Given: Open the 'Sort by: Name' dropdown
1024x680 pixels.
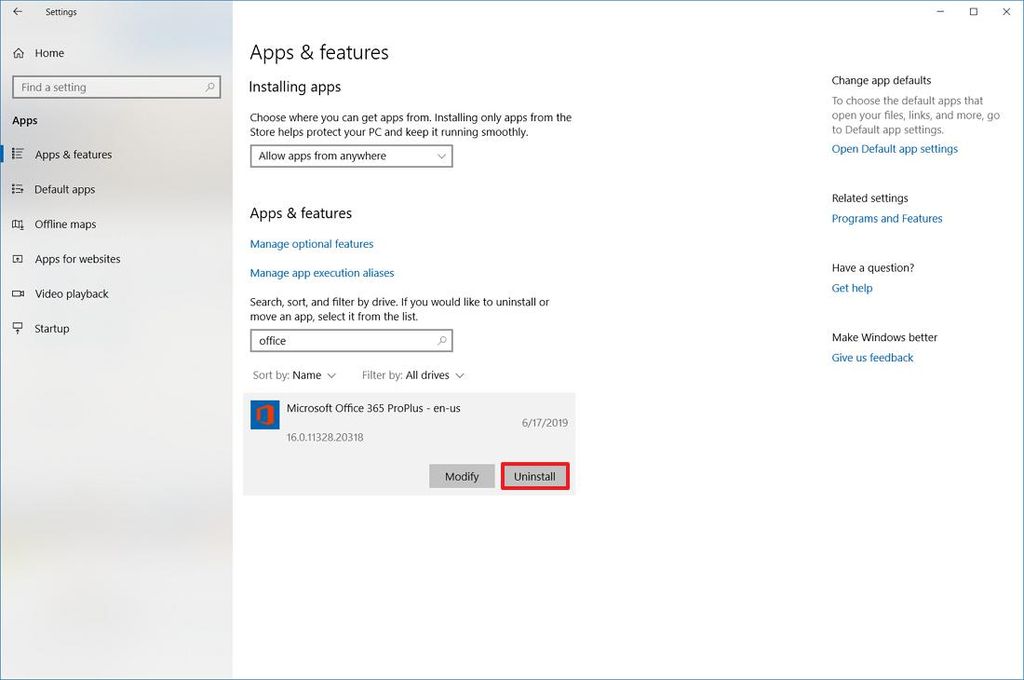Looking at the screenshot, I should pyautogui.click(x=294, y=375).
